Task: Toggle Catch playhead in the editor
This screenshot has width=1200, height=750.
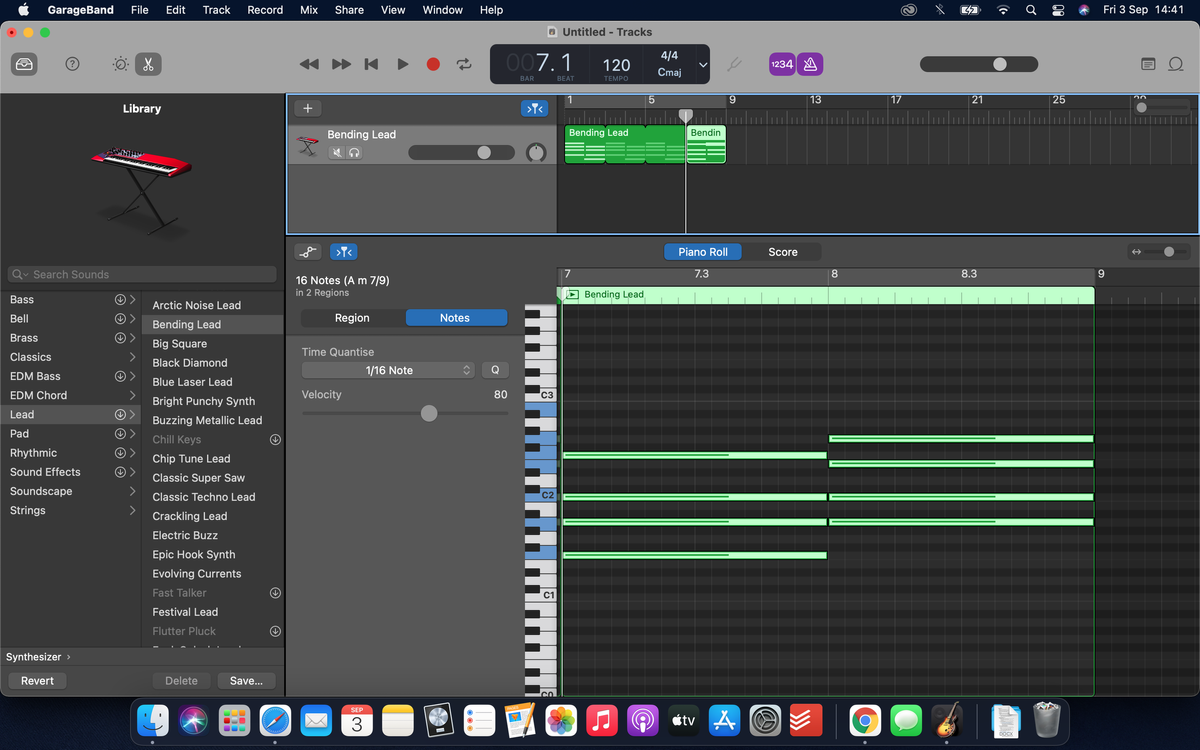Action: coord(343,251)
